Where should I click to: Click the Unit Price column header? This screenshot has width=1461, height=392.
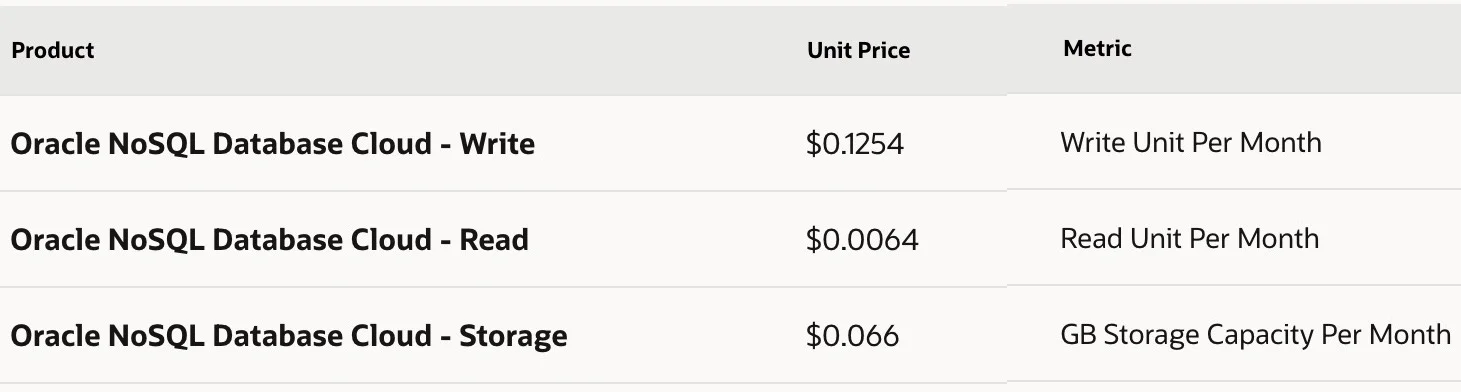click(859, 50)
